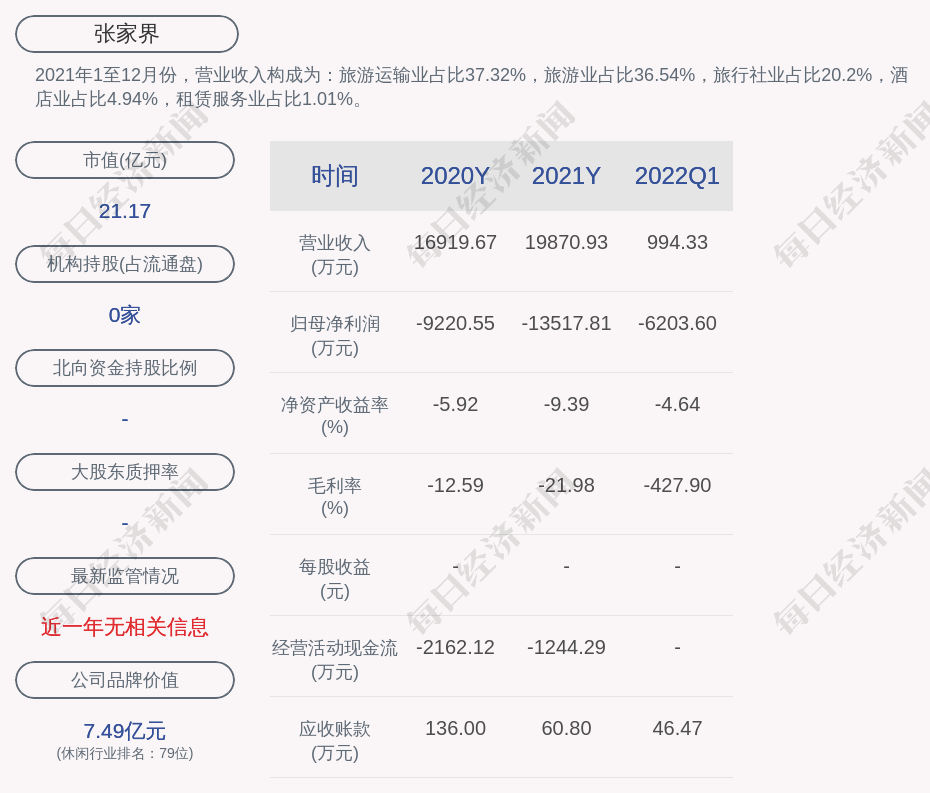Click the 毛利率(%) row label
The image size is (930, 793).
[x=335, y=497]
